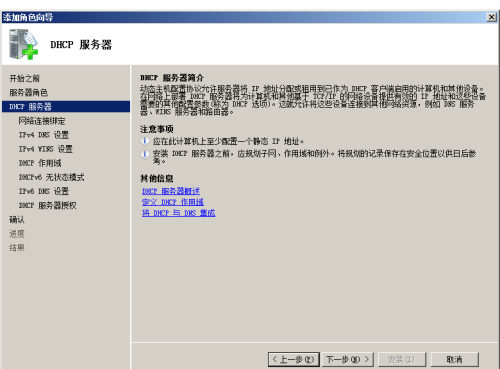This screenshot has height=369, width=500.
Task: Click the greyed 安装 button
Action: pyautogui.click(x=401, y=359)
